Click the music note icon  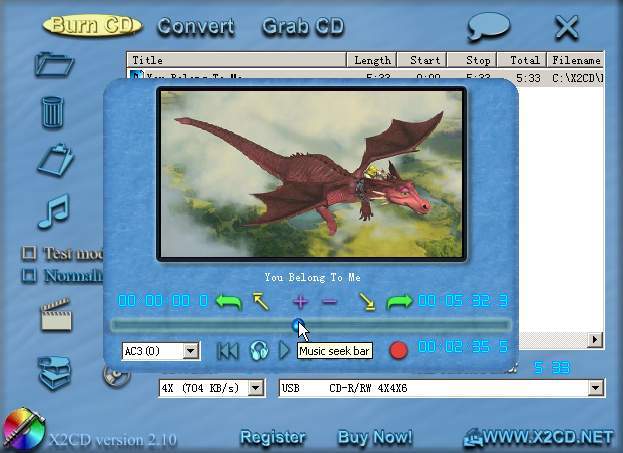tap(54, 211)
